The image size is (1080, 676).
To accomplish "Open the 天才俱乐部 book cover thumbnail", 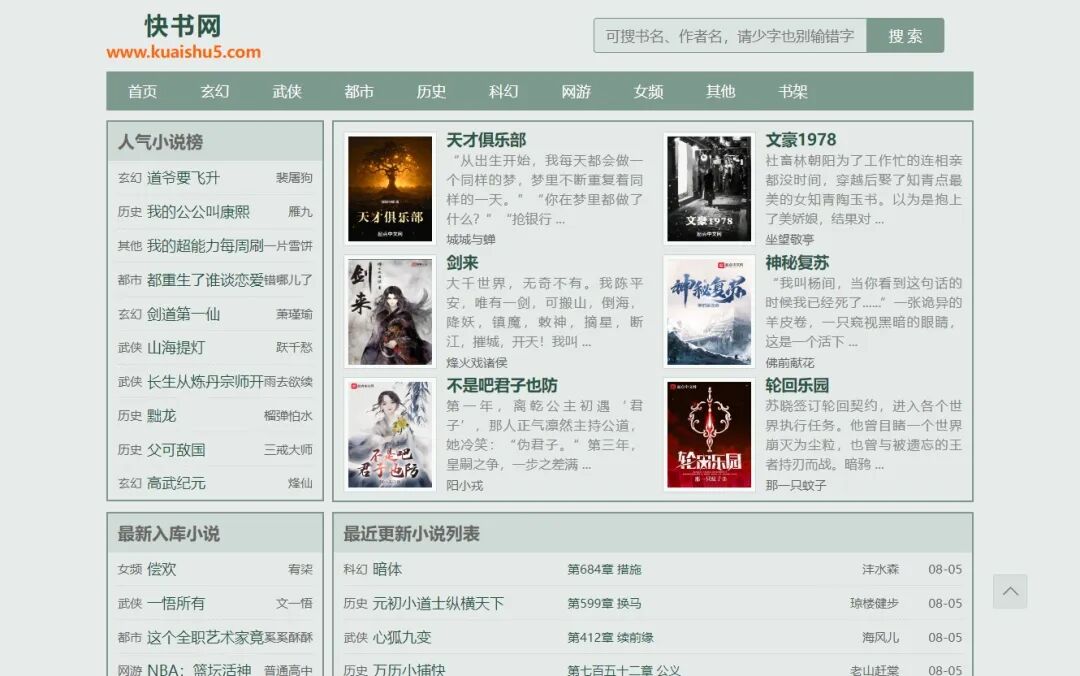I will click(x=390, y=188).
